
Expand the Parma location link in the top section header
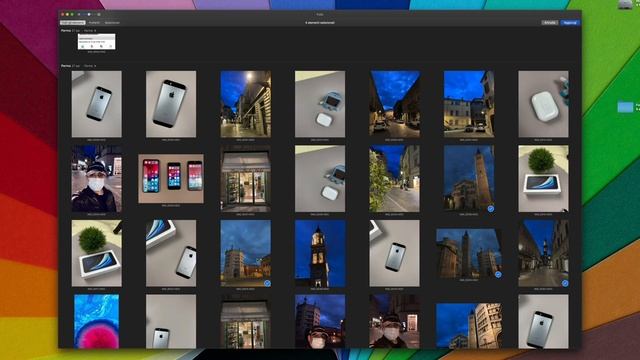[90, 31]
